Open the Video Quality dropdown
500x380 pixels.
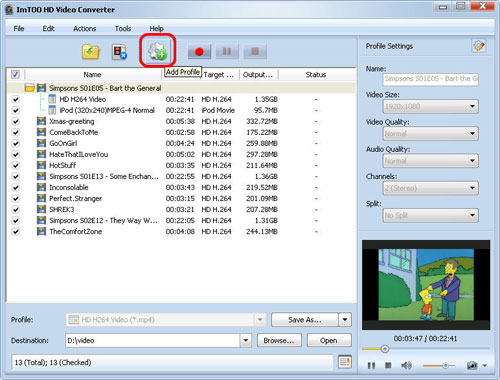(x=431, y=134)
